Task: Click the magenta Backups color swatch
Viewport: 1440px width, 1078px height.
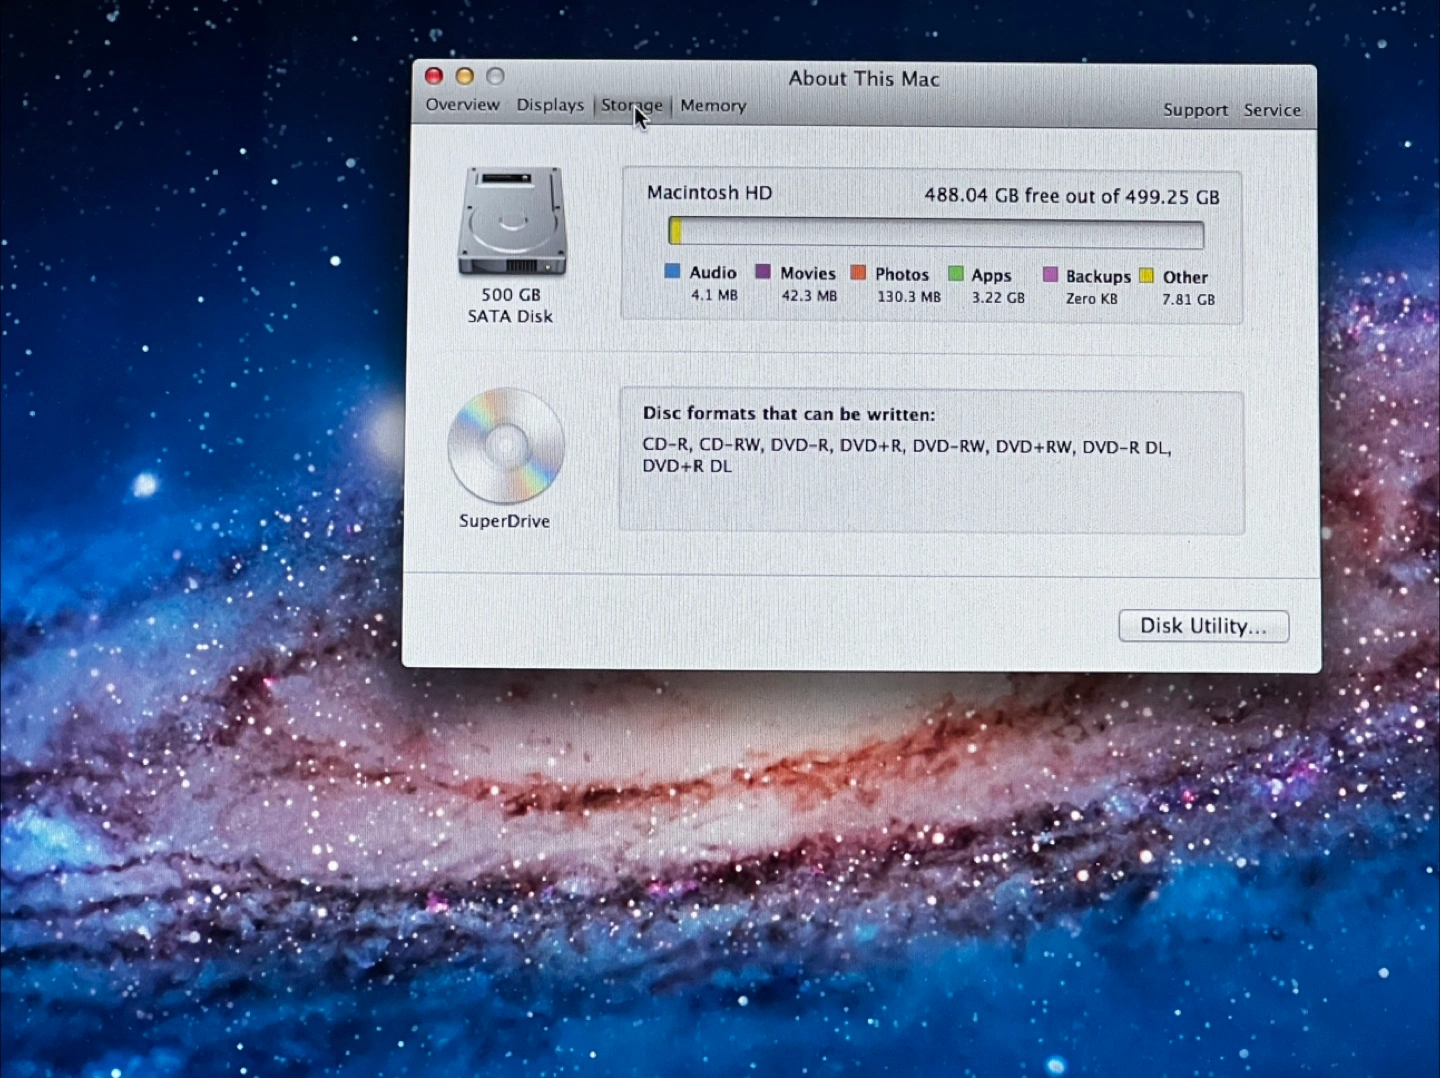Action: pyautogui.click(x=1050, y=275)
